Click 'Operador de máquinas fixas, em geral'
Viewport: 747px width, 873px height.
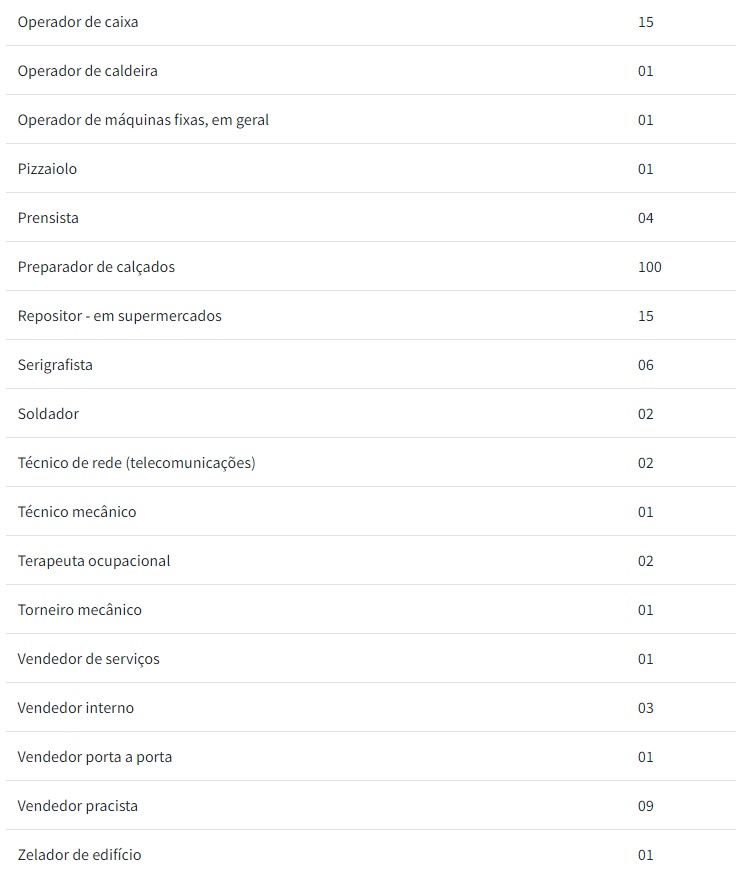click(x=143, y=120)
